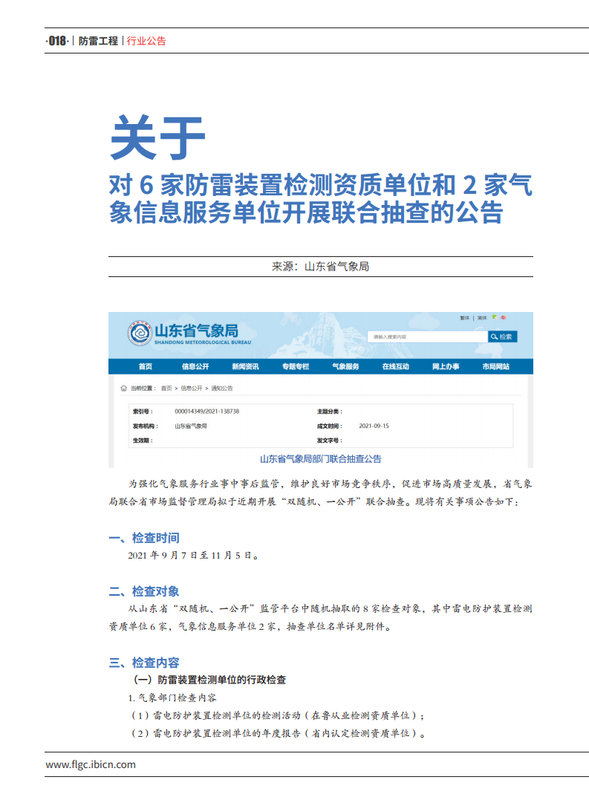Click the site search input field
Viewport: 589px width, 800px height.
coord(428,337)
